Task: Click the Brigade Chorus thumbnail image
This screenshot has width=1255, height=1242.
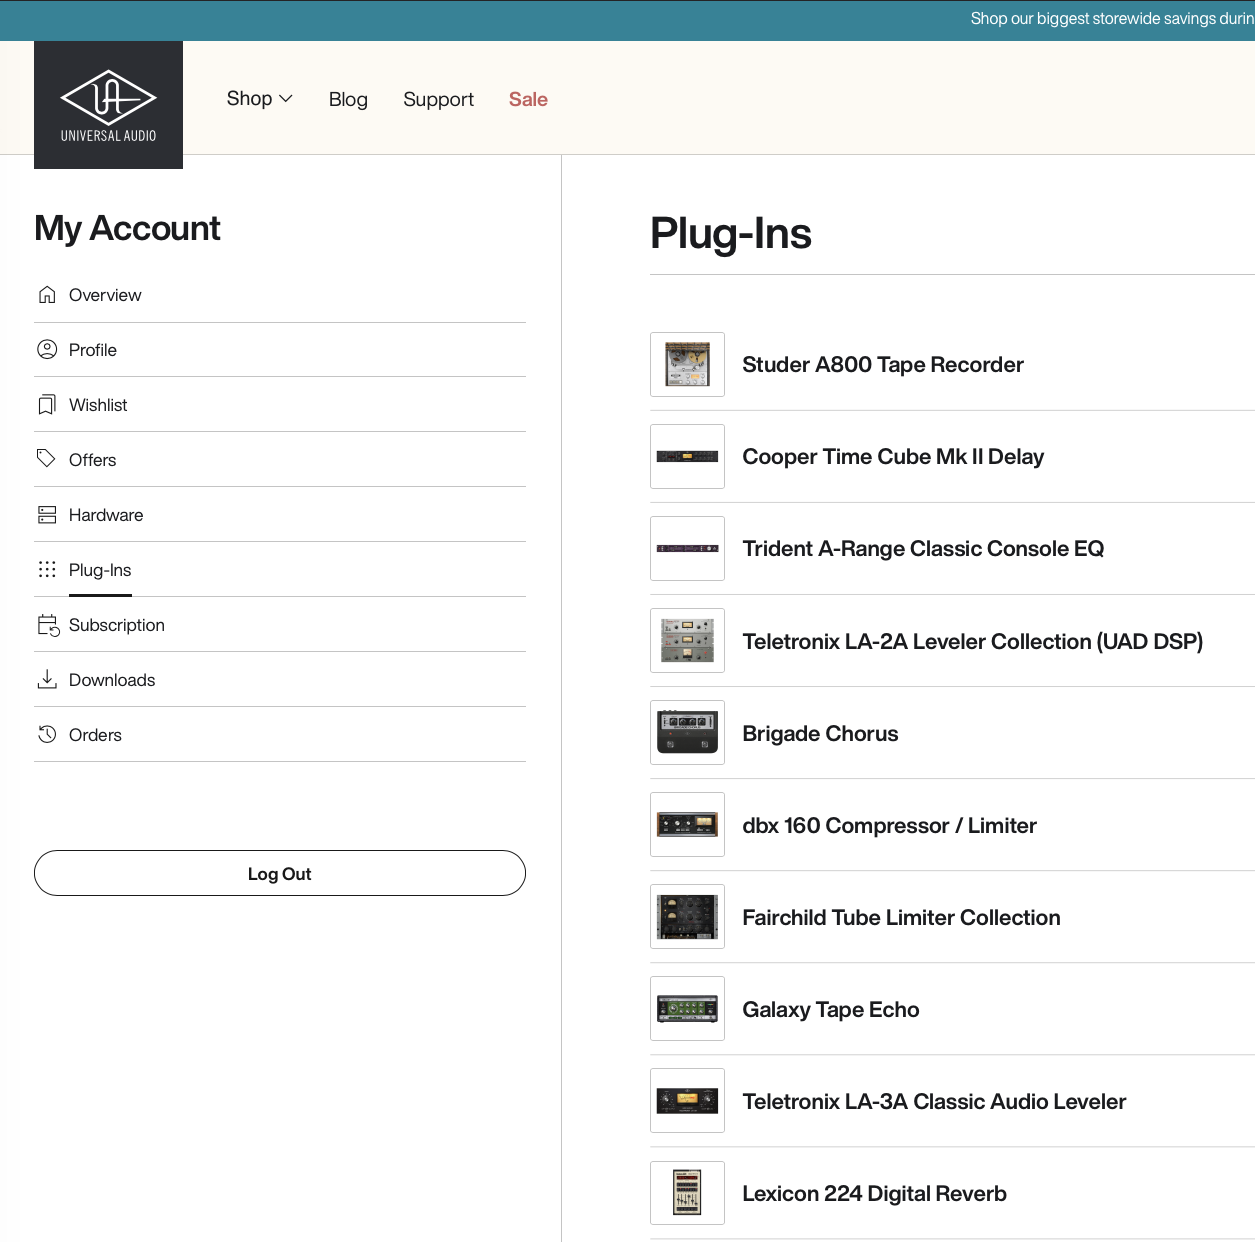Action: point(687,733)
